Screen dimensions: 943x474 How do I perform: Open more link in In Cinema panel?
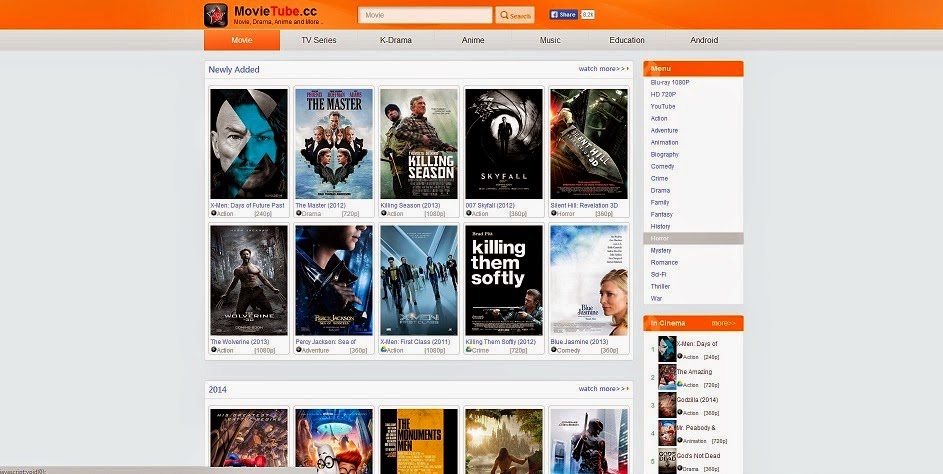pos(723,323)
